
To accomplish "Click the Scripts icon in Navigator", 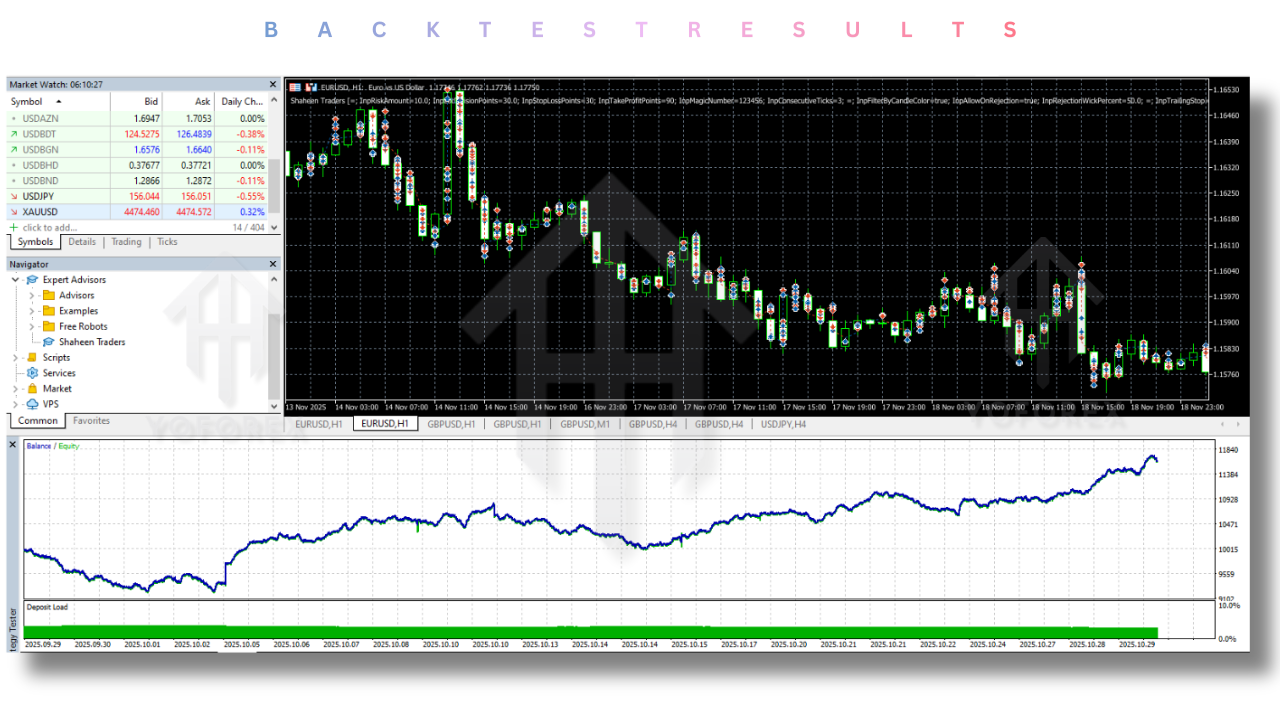I will point(33,357).
